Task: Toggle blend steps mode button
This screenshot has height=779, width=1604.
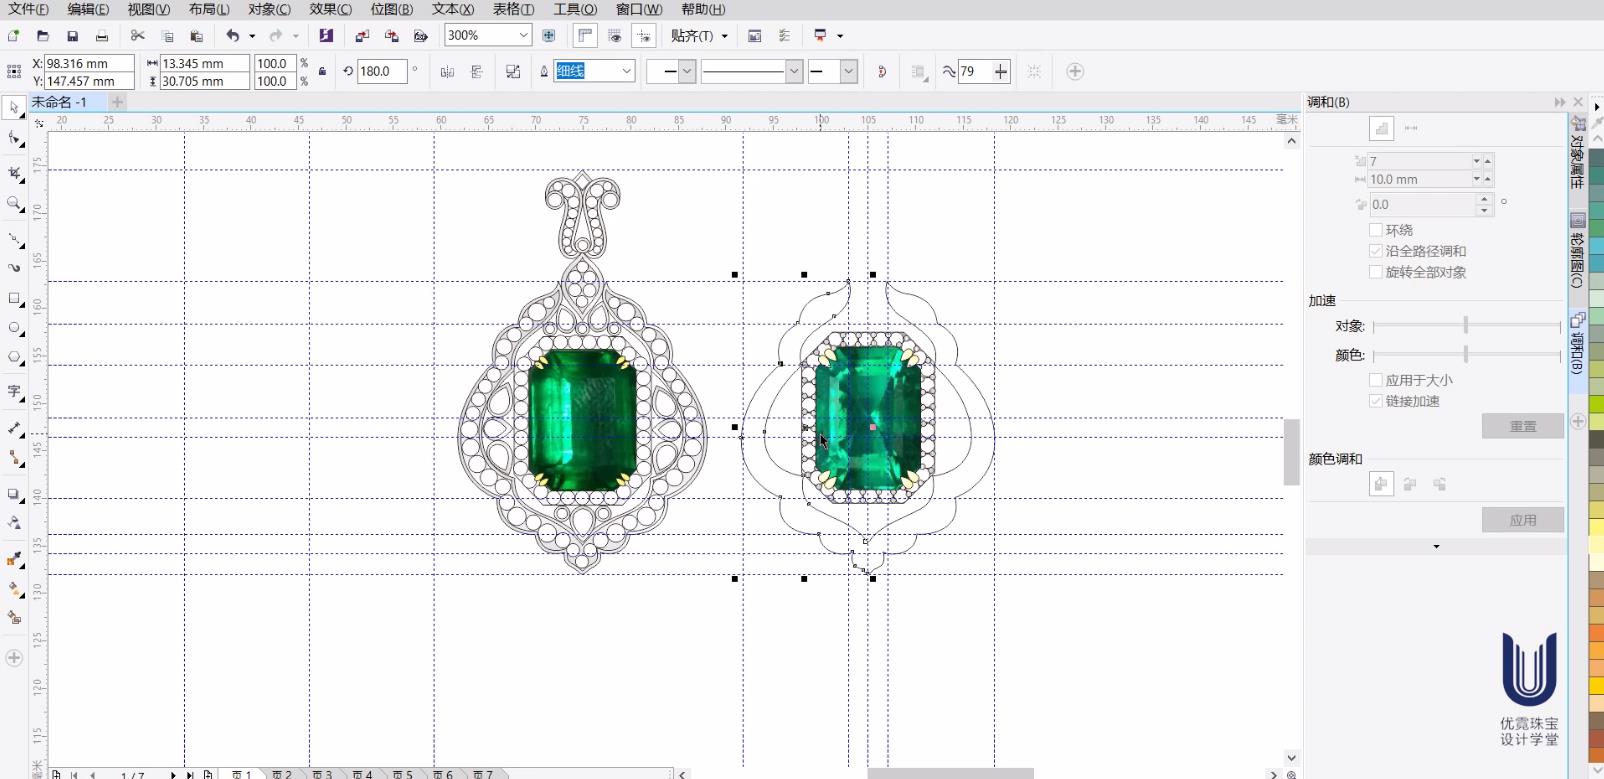Action: point(1381,128)
